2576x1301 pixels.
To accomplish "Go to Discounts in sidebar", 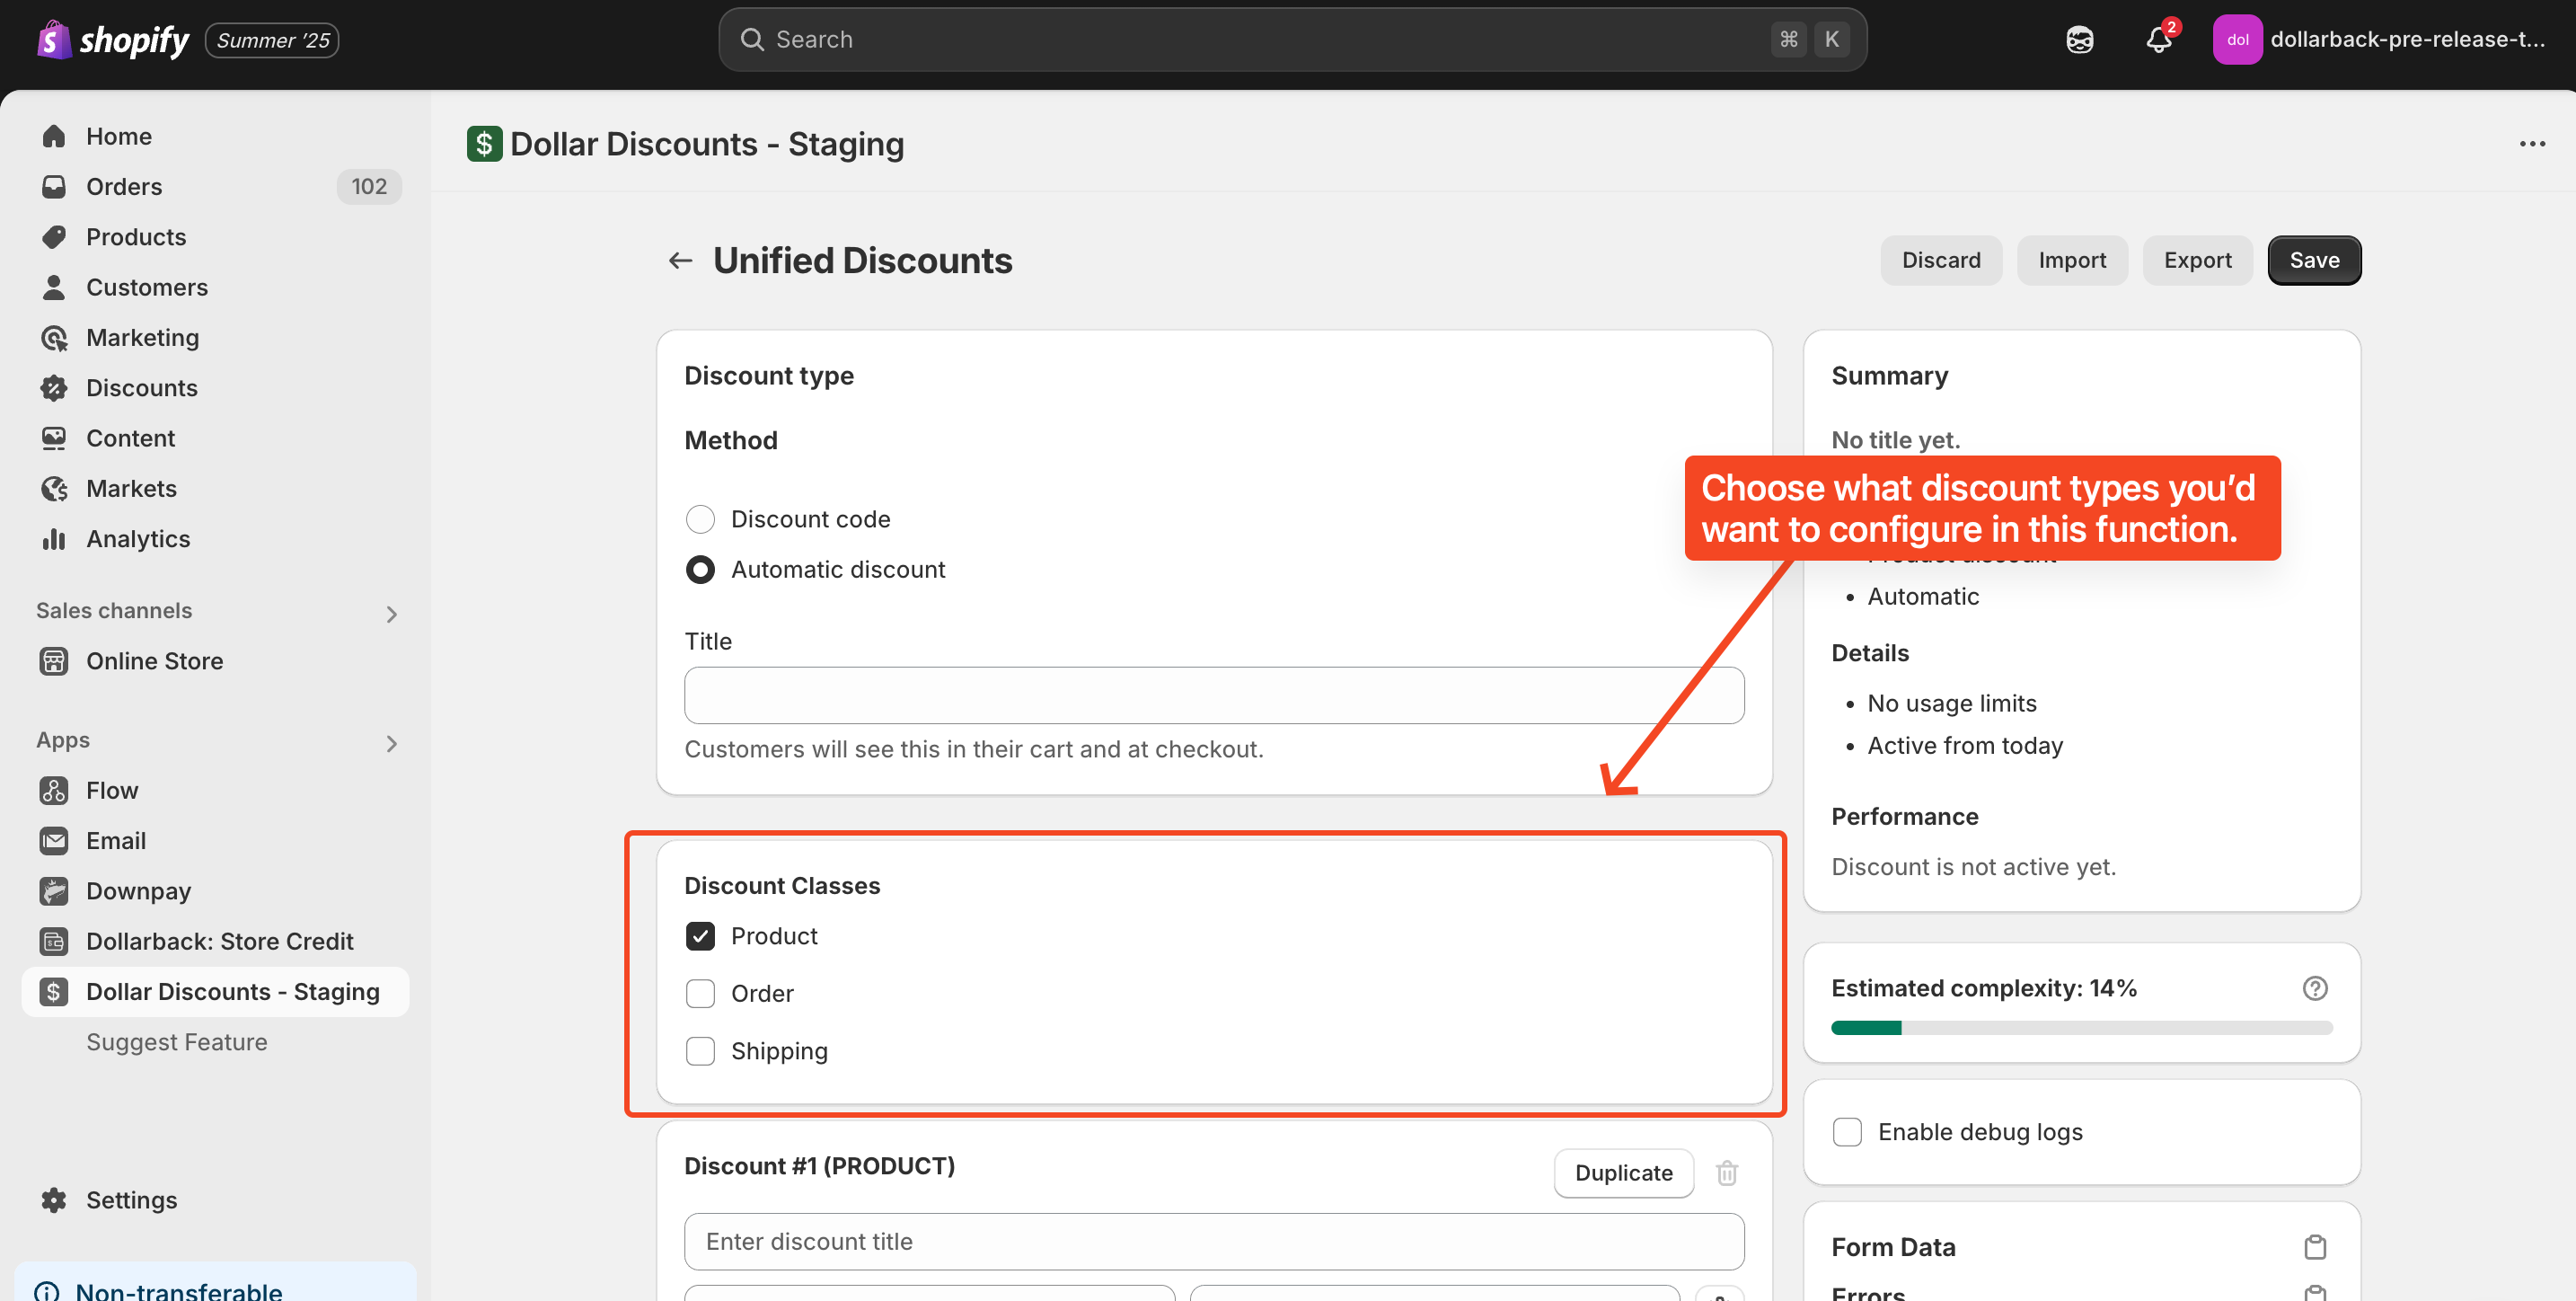I will pyautogui.click(x=141, y=388).
